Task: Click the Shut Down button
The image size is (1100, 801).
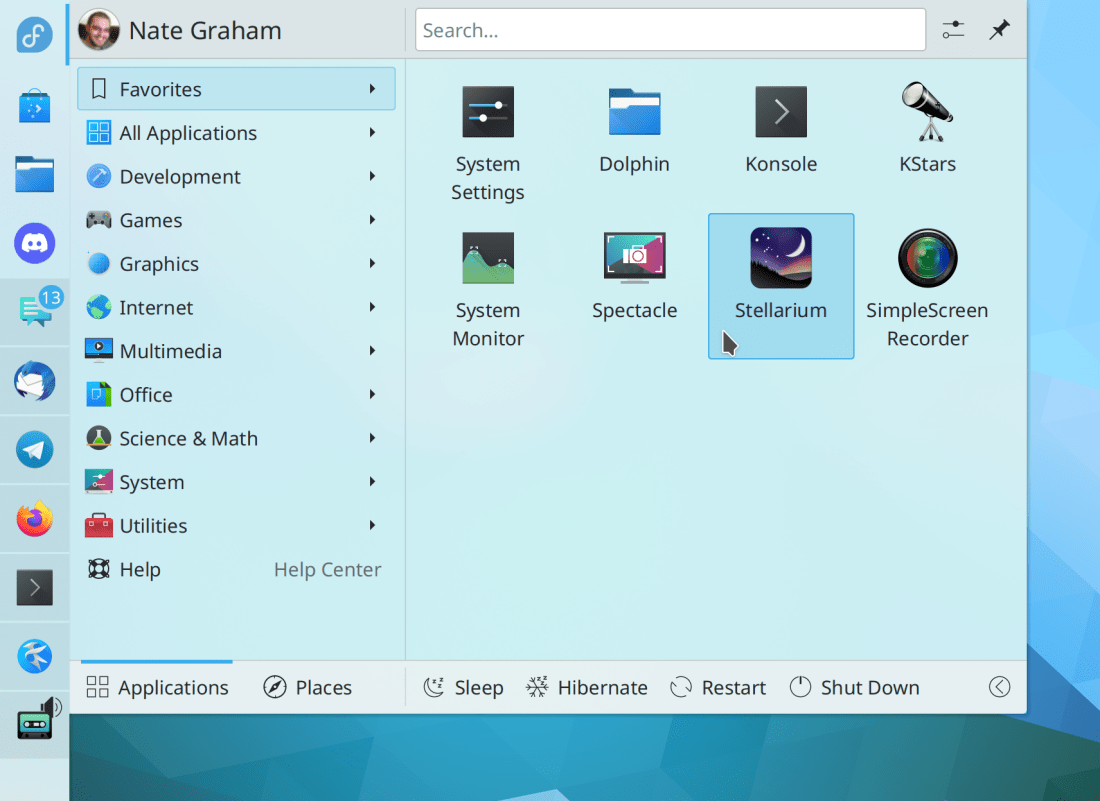Action: coord(855,688)
